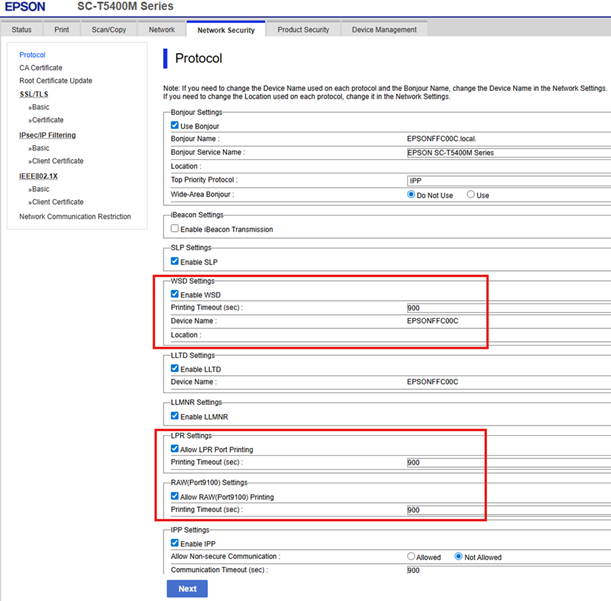Enable iBeacon Transmission checkbox
Viewport: 611px width, 601px height.
click(175, 228)
